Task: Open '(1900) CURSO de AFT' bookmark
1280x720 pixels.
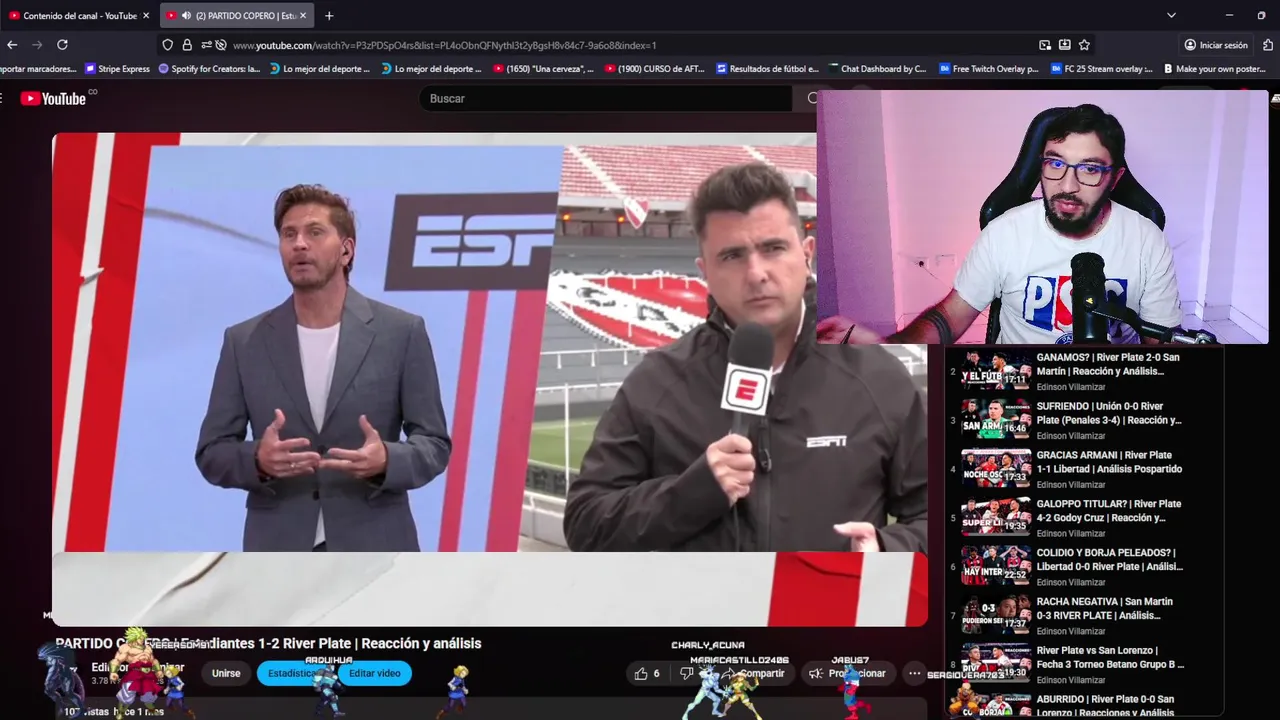Action: [x=654, y=69]
